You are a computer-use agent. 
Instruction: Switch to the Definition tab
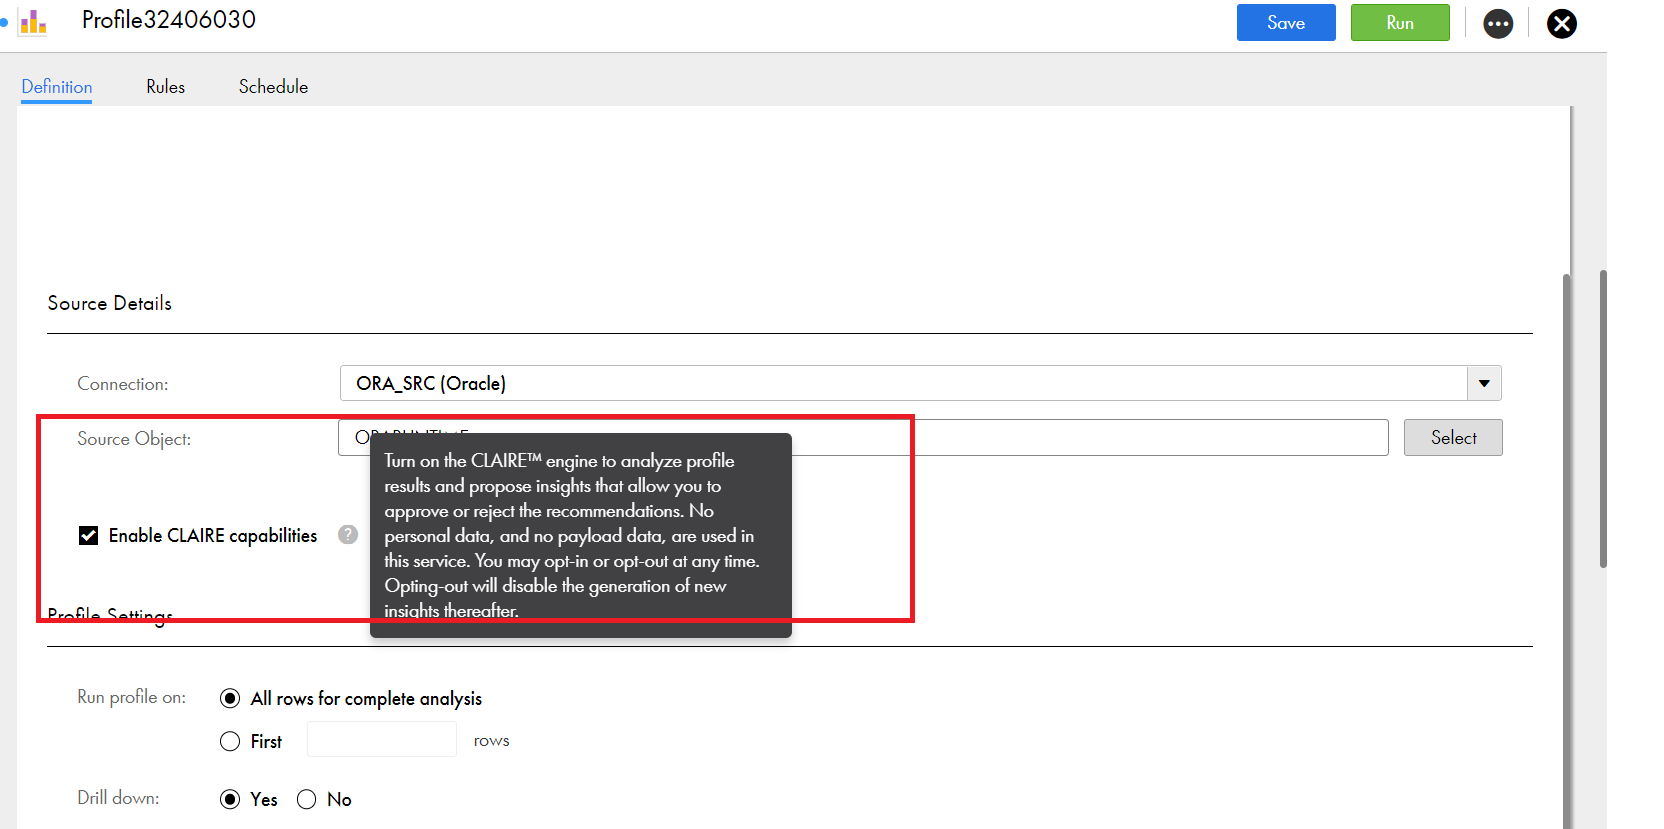[x=57, y=87]
